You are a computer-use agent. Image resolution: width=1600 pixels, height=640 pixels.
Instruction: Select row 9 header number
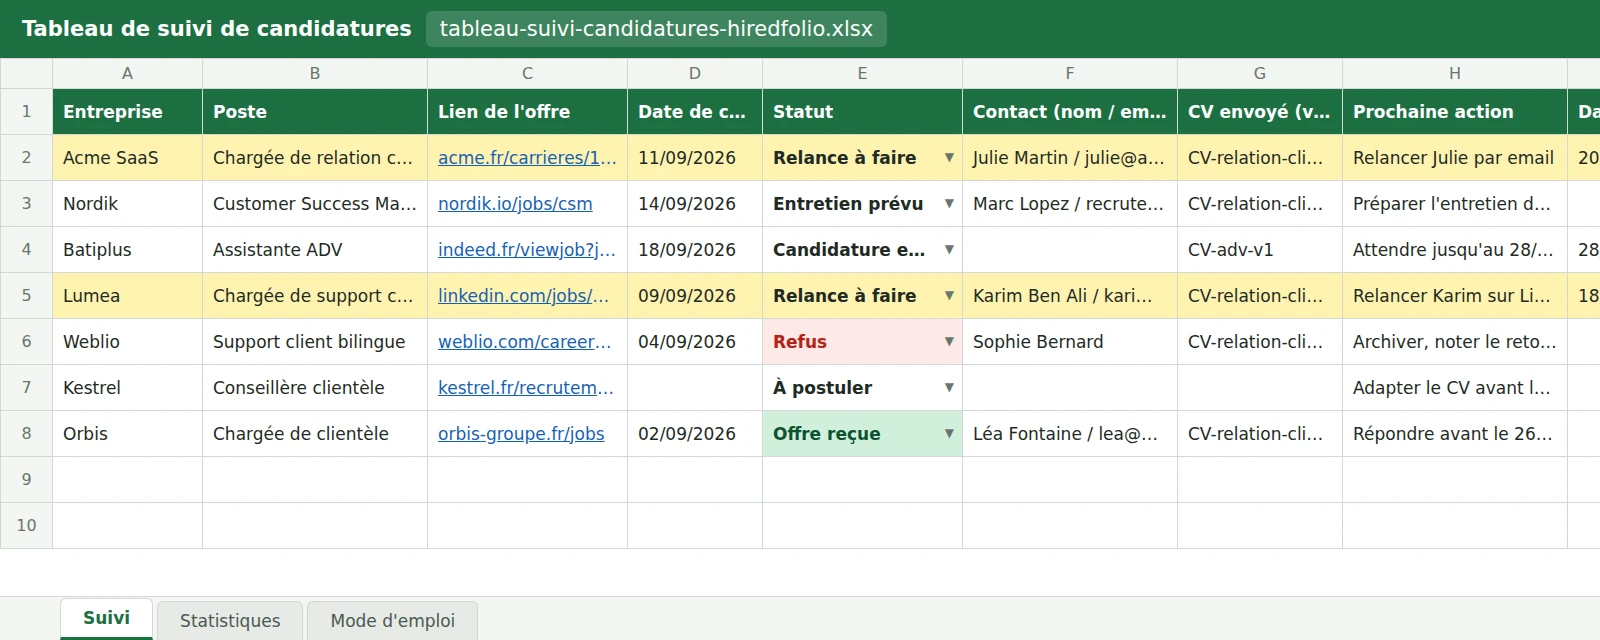point(26,480)
